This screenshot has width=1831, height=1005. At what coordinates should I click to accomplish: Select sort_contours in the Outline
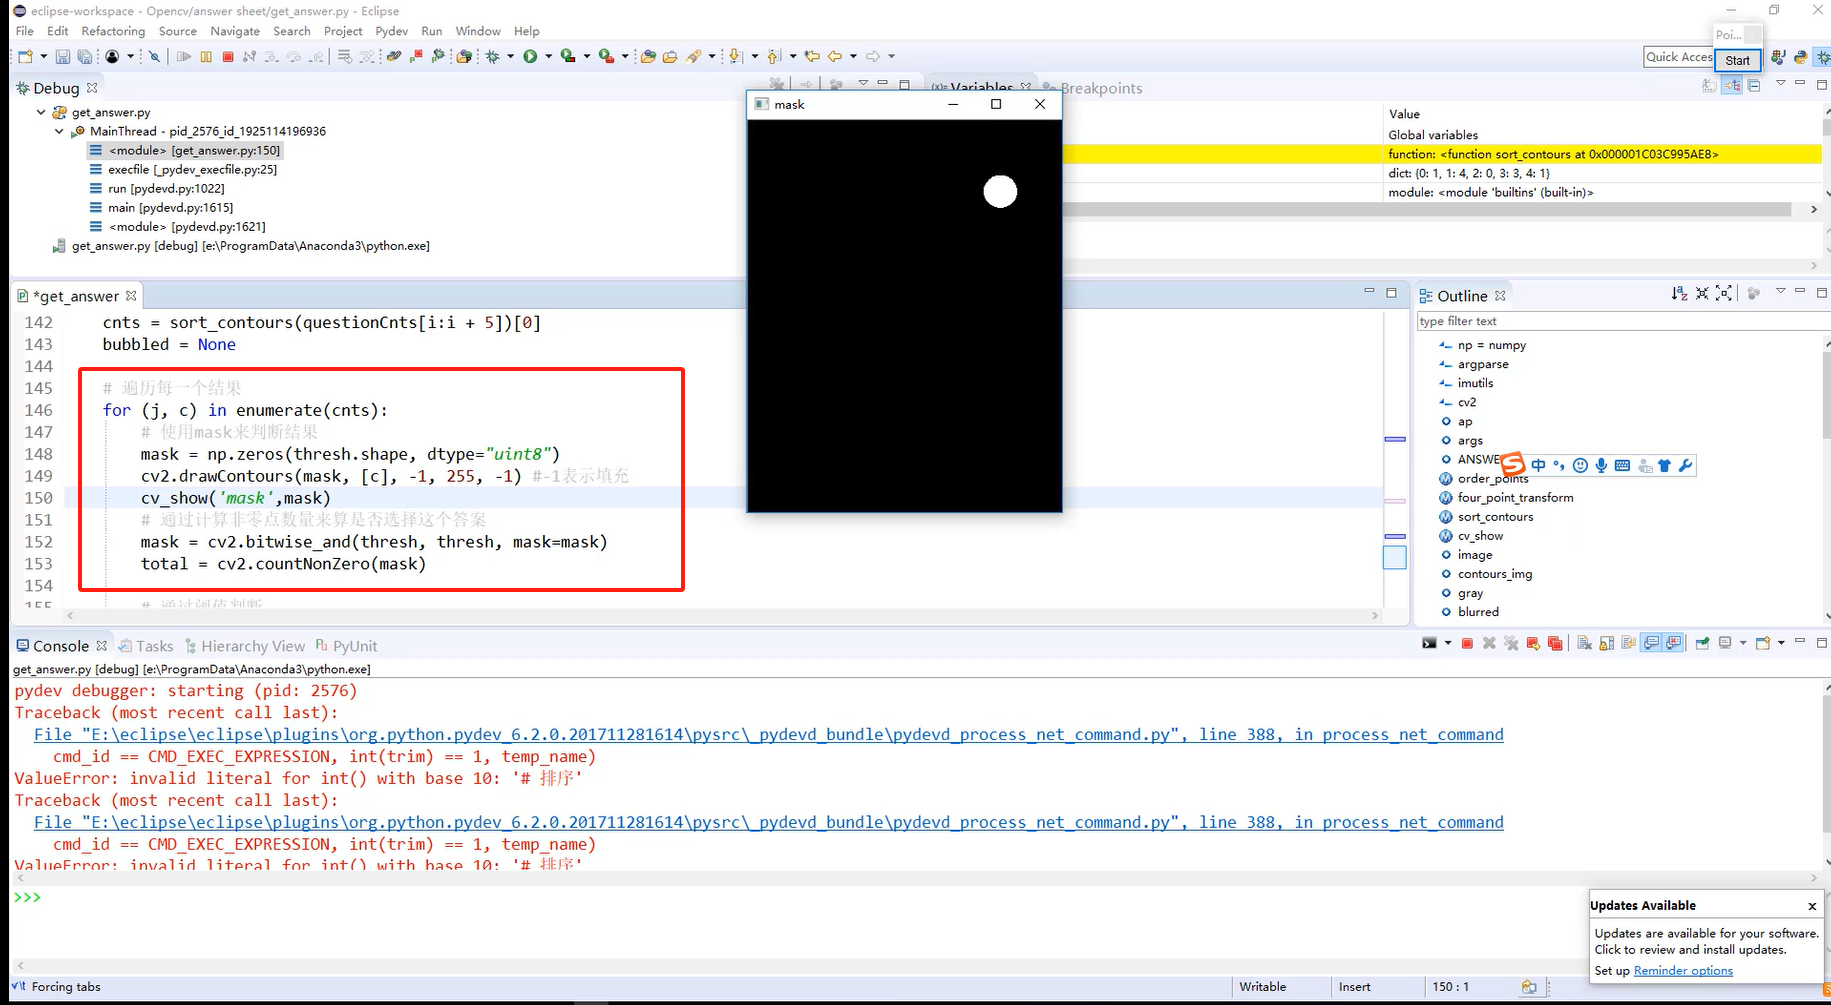pyautogui.click(x=1495, y=516)
